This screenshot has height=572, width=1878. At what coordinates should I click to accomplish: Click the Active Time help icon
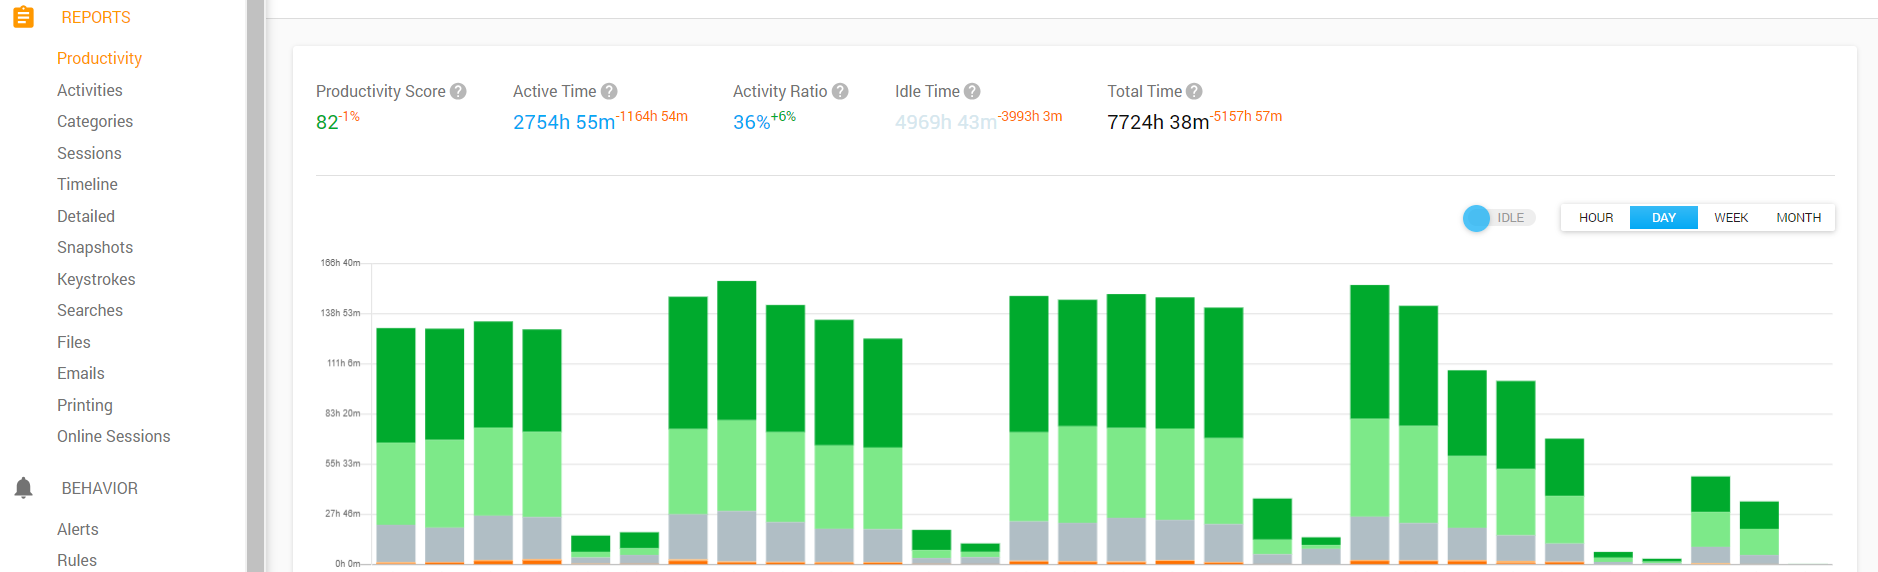tap(609, 91)
